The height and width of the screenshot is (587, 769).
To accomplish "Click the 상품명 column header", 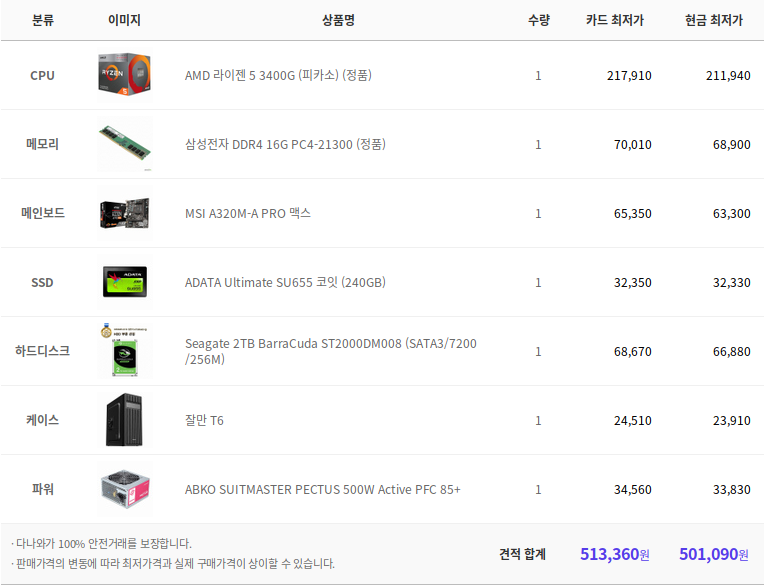I will (x=338, y=20).
